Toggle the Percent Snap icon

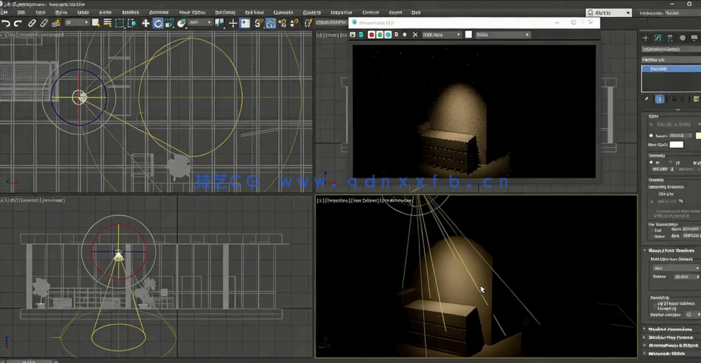[283, 23]
